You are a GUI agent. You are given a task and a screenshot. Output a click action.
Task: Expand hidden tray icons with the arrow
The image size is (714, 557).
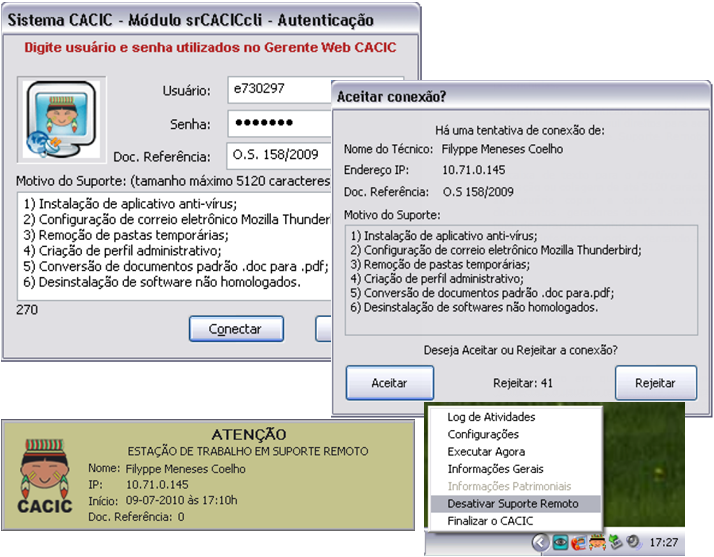tap(541, 542)
